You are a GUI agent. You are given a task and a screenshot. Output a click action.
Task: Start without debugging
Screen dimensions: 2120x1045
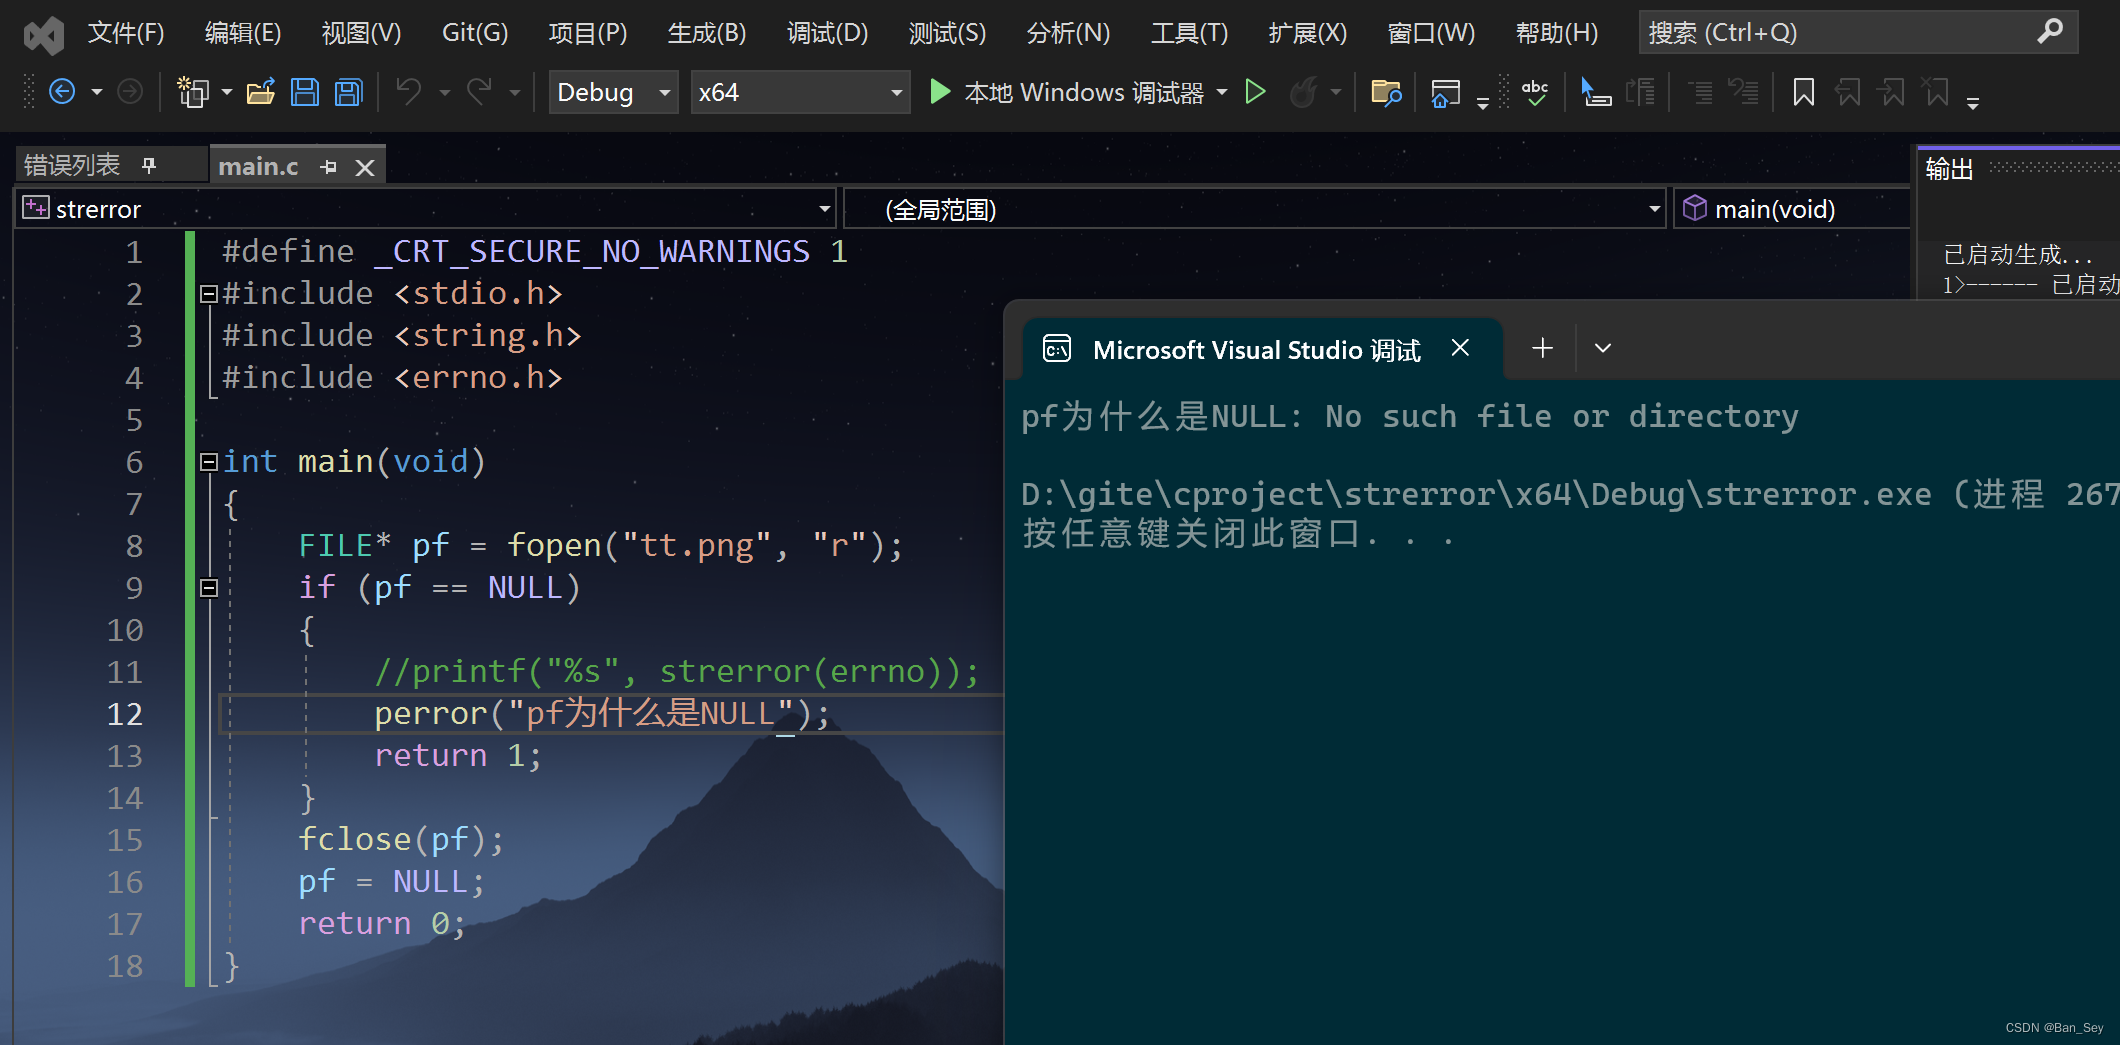pos(1256,91)
